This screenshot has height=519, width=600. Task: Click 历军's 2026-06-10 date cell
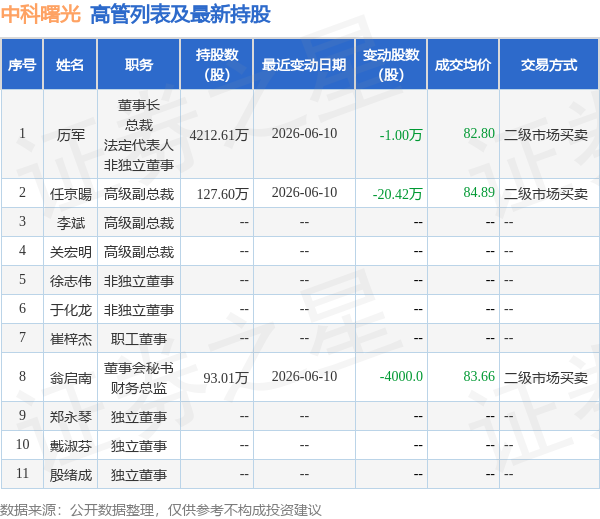click(x=305, y=133)
